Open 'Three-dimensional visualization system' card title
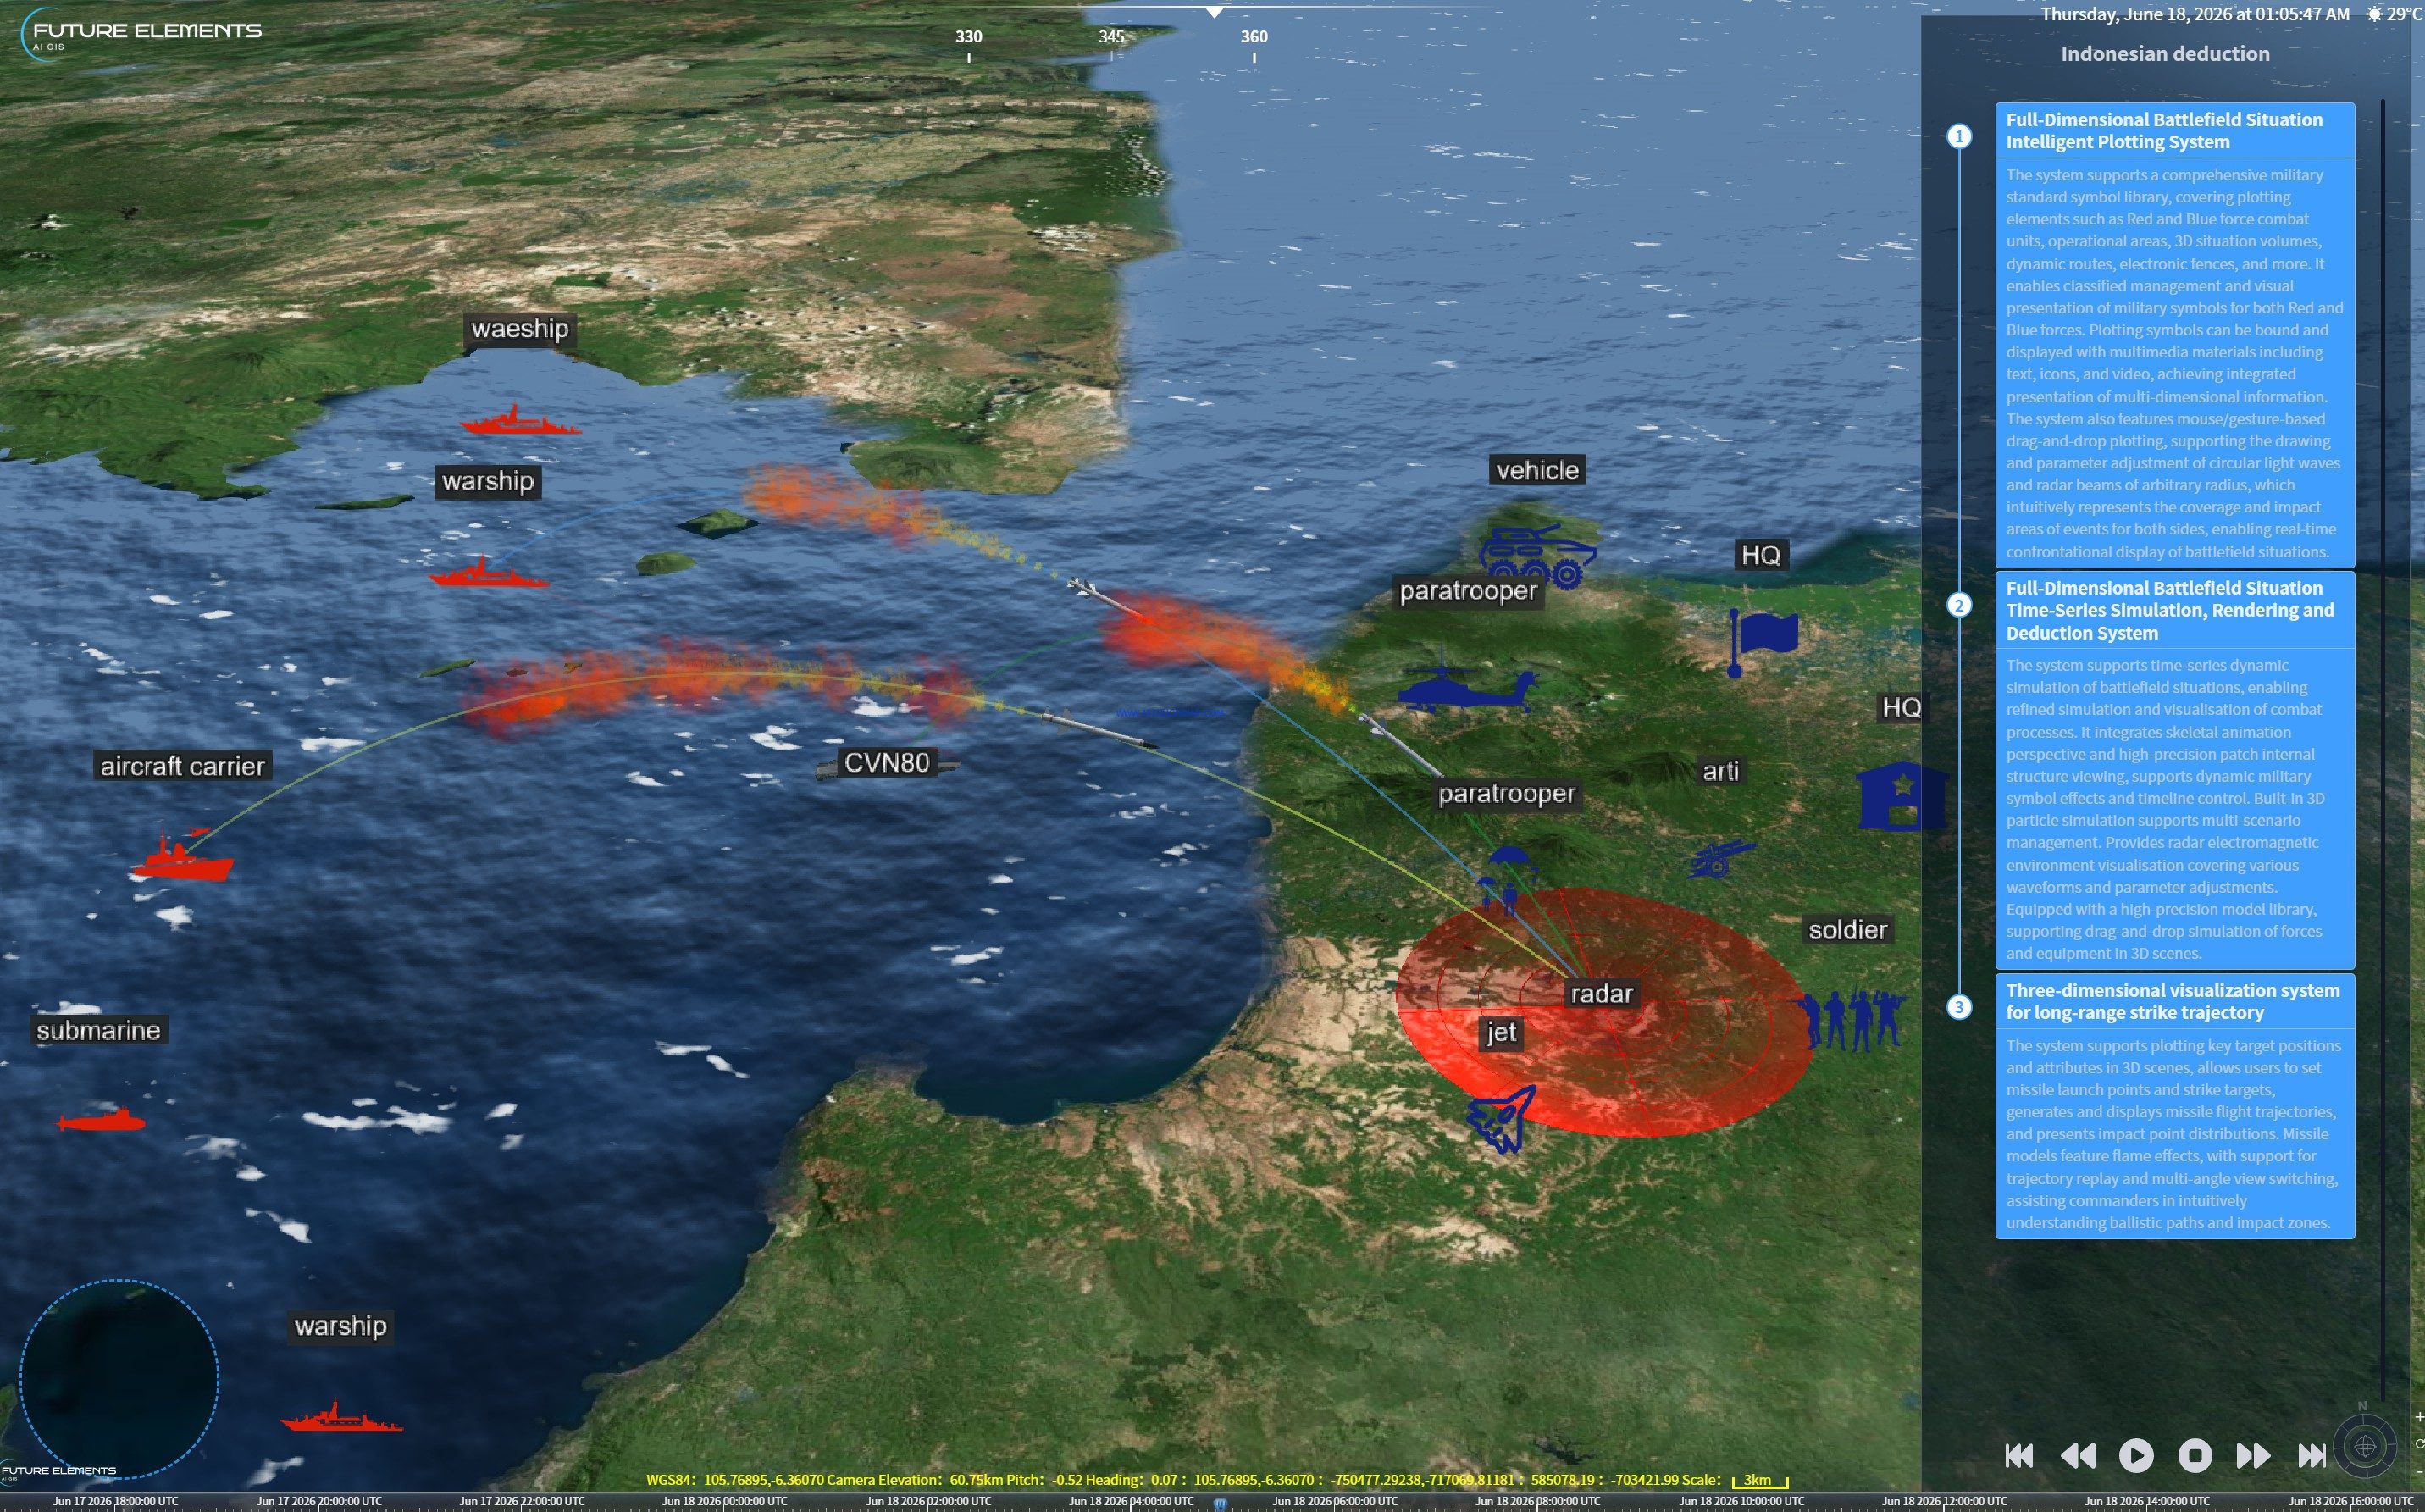Screen dimensions: 2425x1512 (x=2174, y=1001)
